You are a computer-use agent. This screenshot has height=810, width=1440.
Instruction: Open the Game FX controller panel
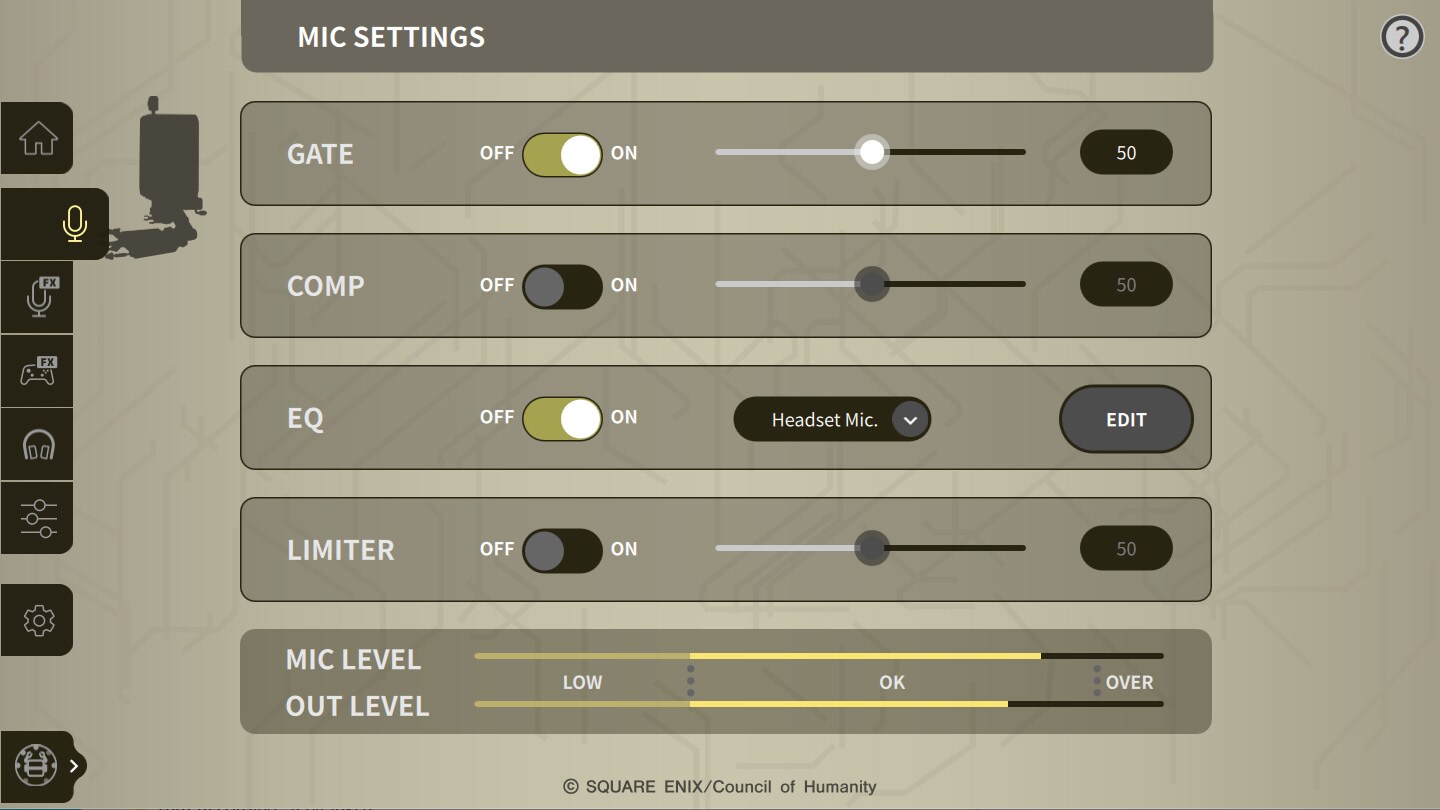[x=37, y=370]
